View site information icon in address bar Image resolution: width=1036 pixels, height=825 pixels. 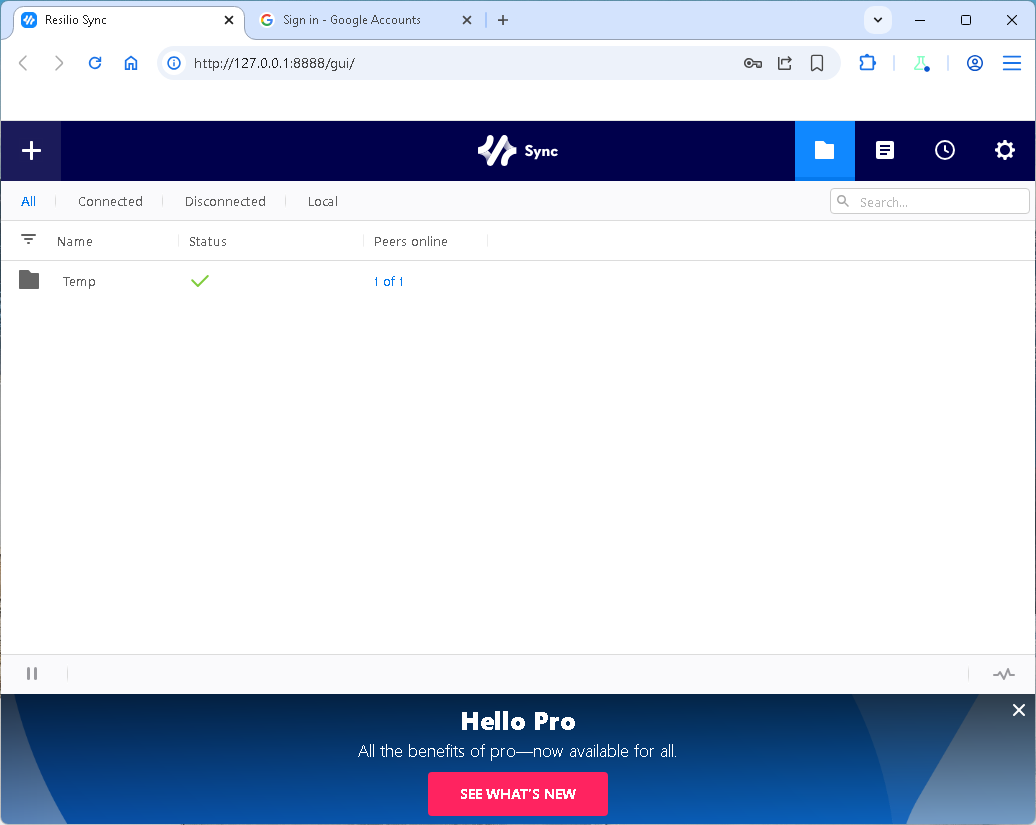(x=174, y=63)
